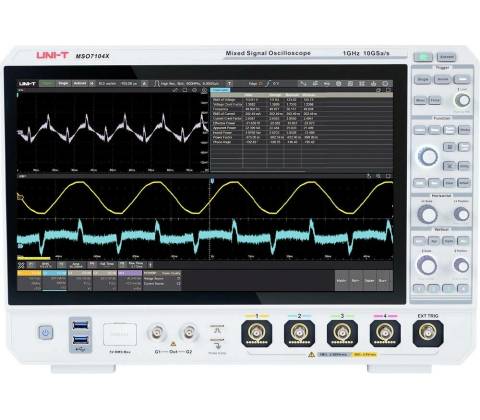Check the Voltage Source checkbox
Image resolution: width=480 pixels, height=420 pixels.
pos(178,279)
